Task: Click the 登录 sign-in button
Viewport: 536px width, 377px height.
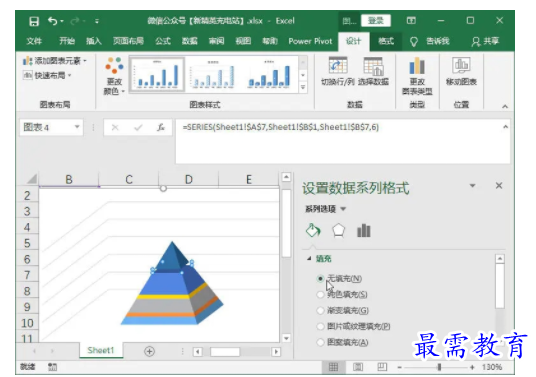Action: pos(375,21)
